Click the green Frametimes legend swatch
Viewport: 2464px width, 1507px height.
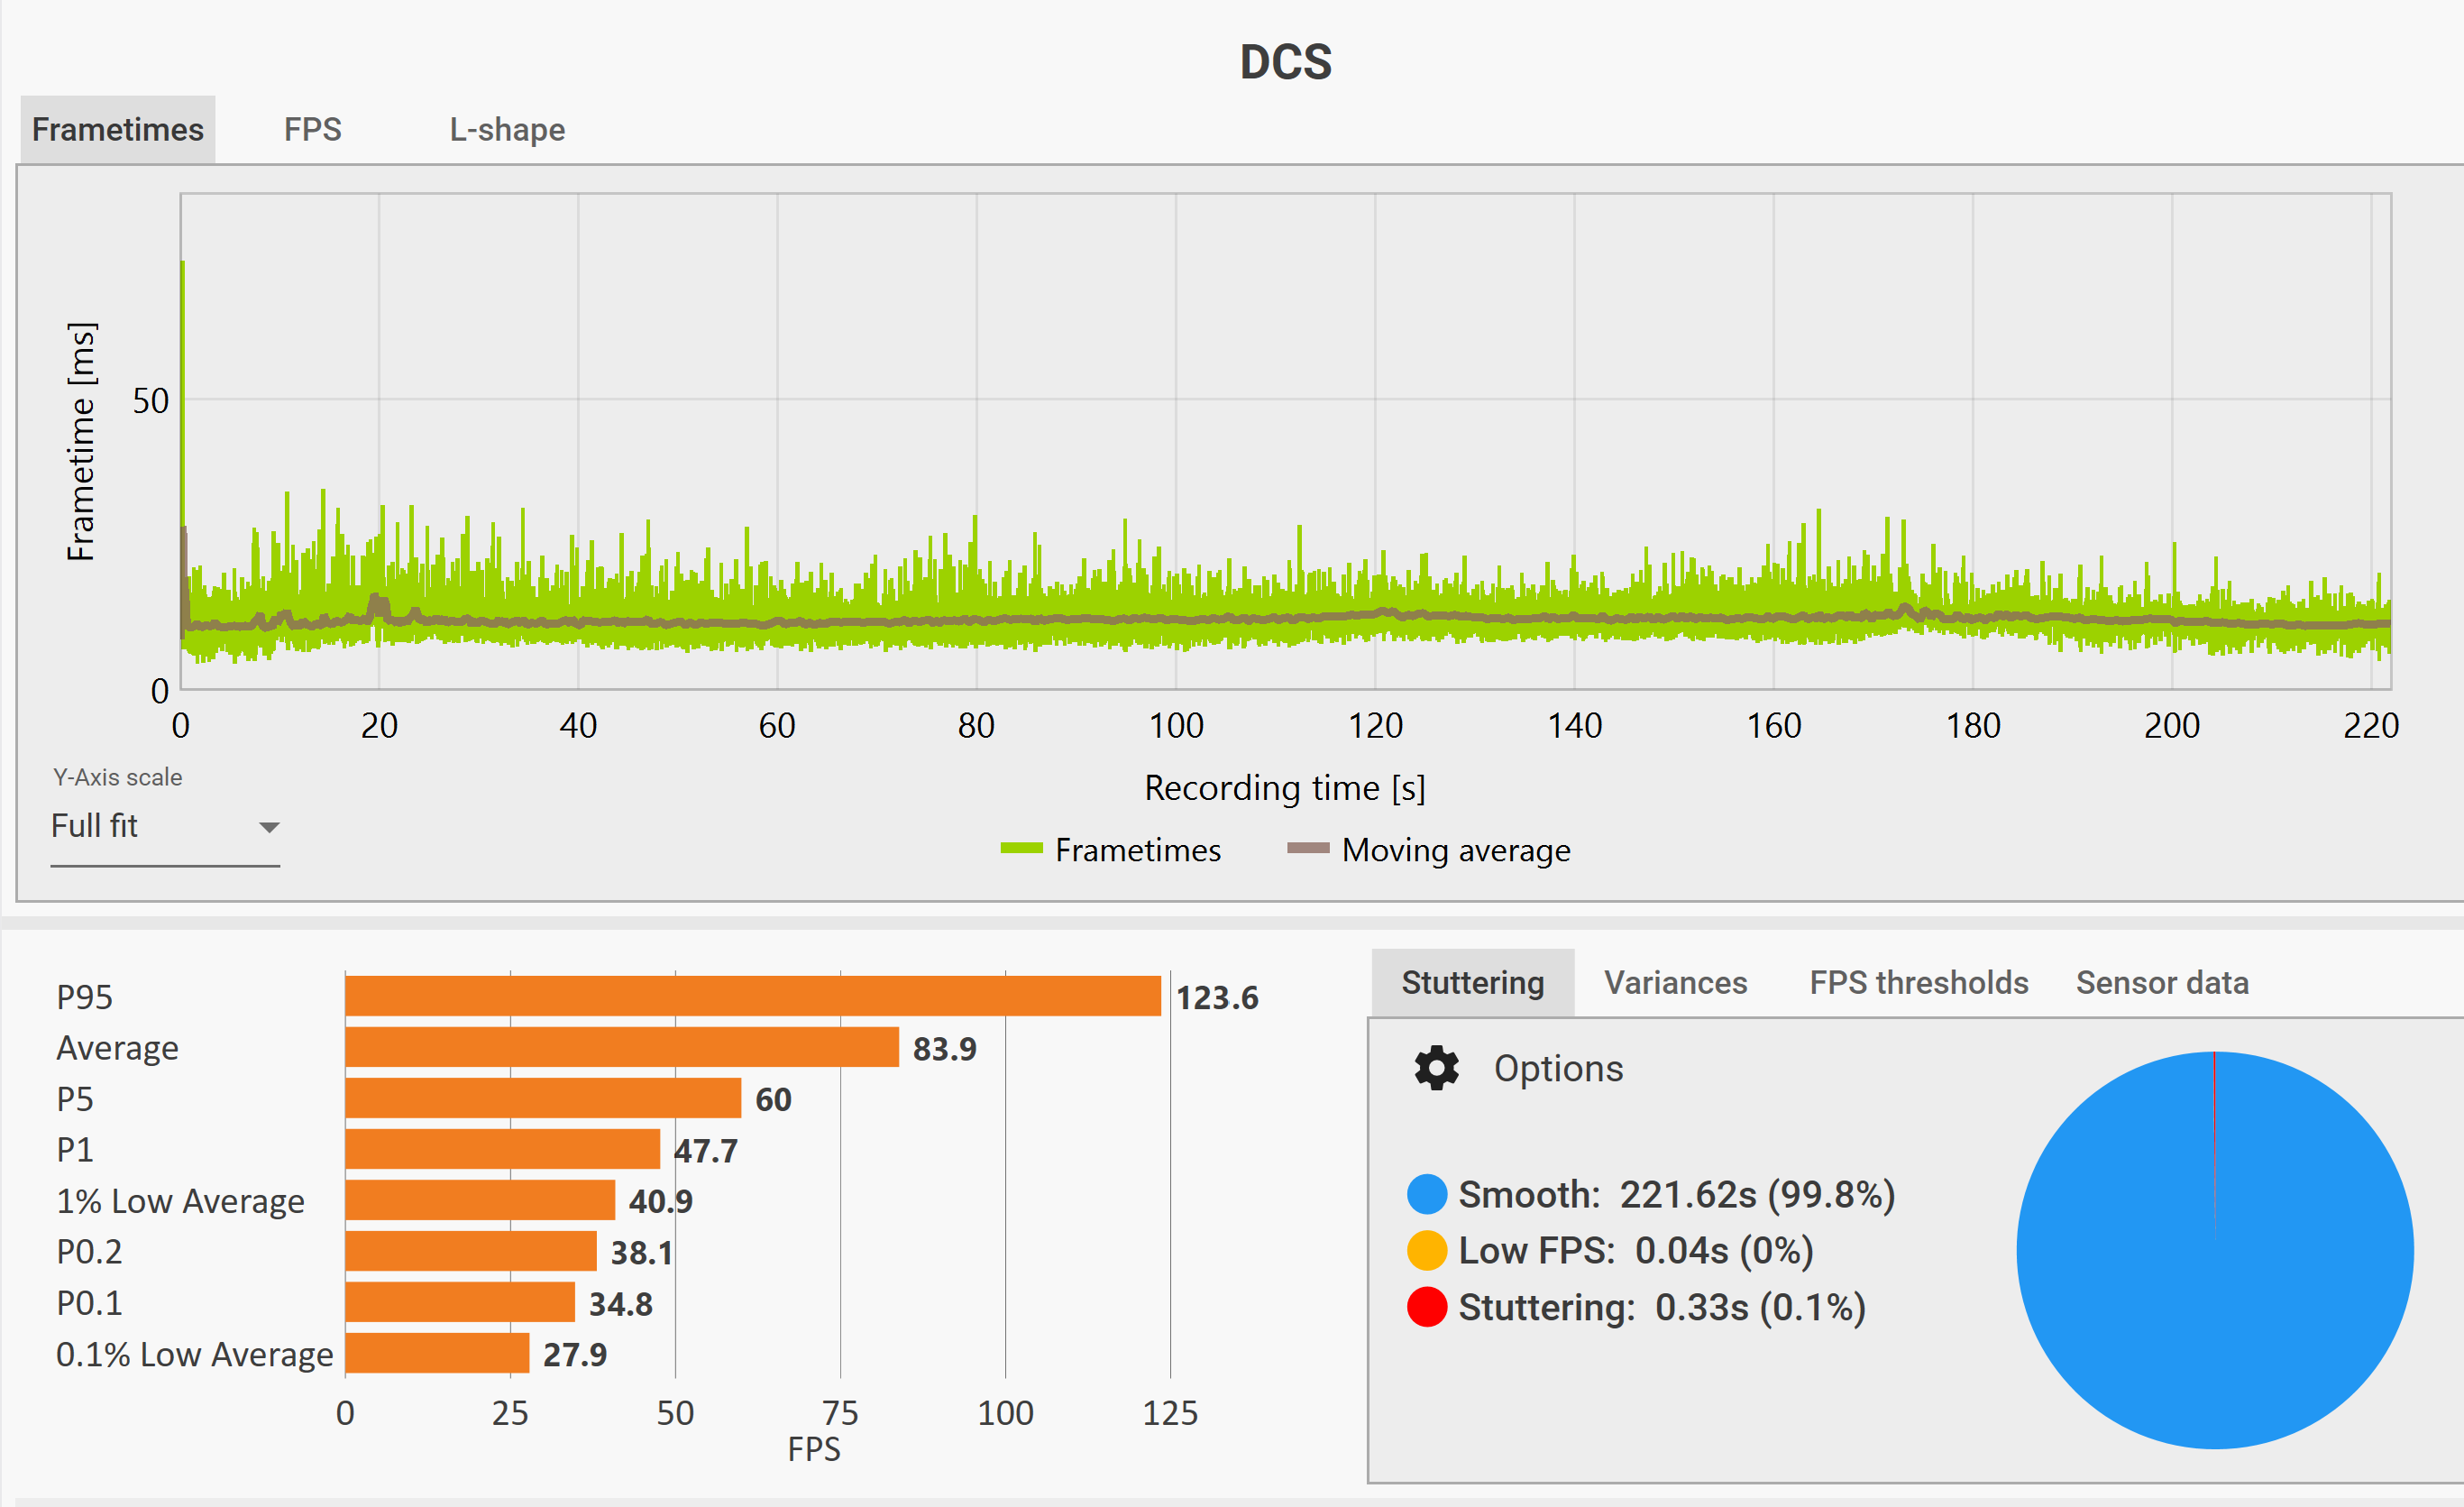click(x=1021, y=848)
